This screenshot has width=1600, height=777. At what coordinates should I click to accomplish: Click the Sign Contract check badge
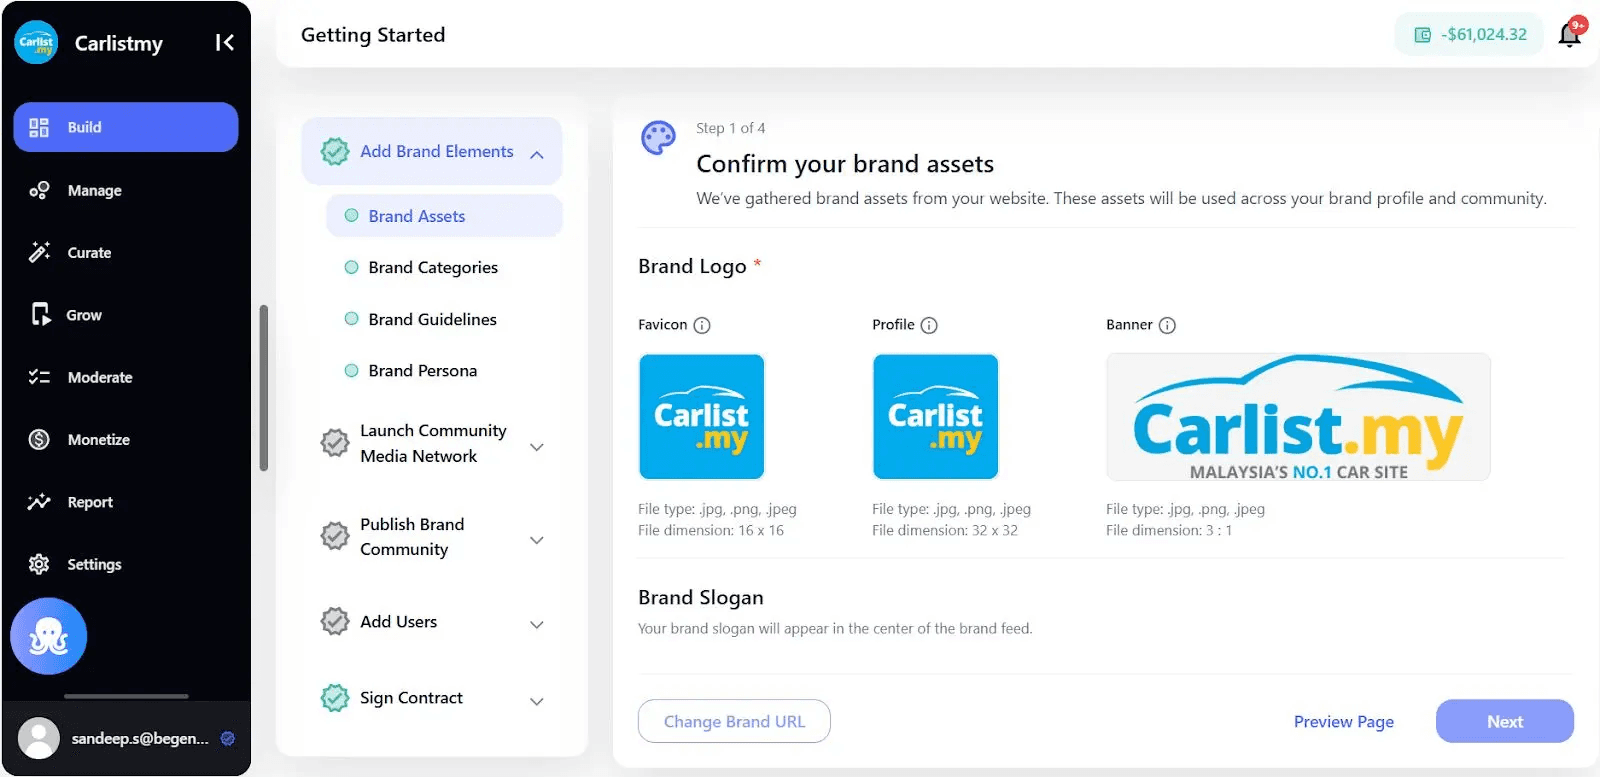pyautogui.click(x=335, y=697)
